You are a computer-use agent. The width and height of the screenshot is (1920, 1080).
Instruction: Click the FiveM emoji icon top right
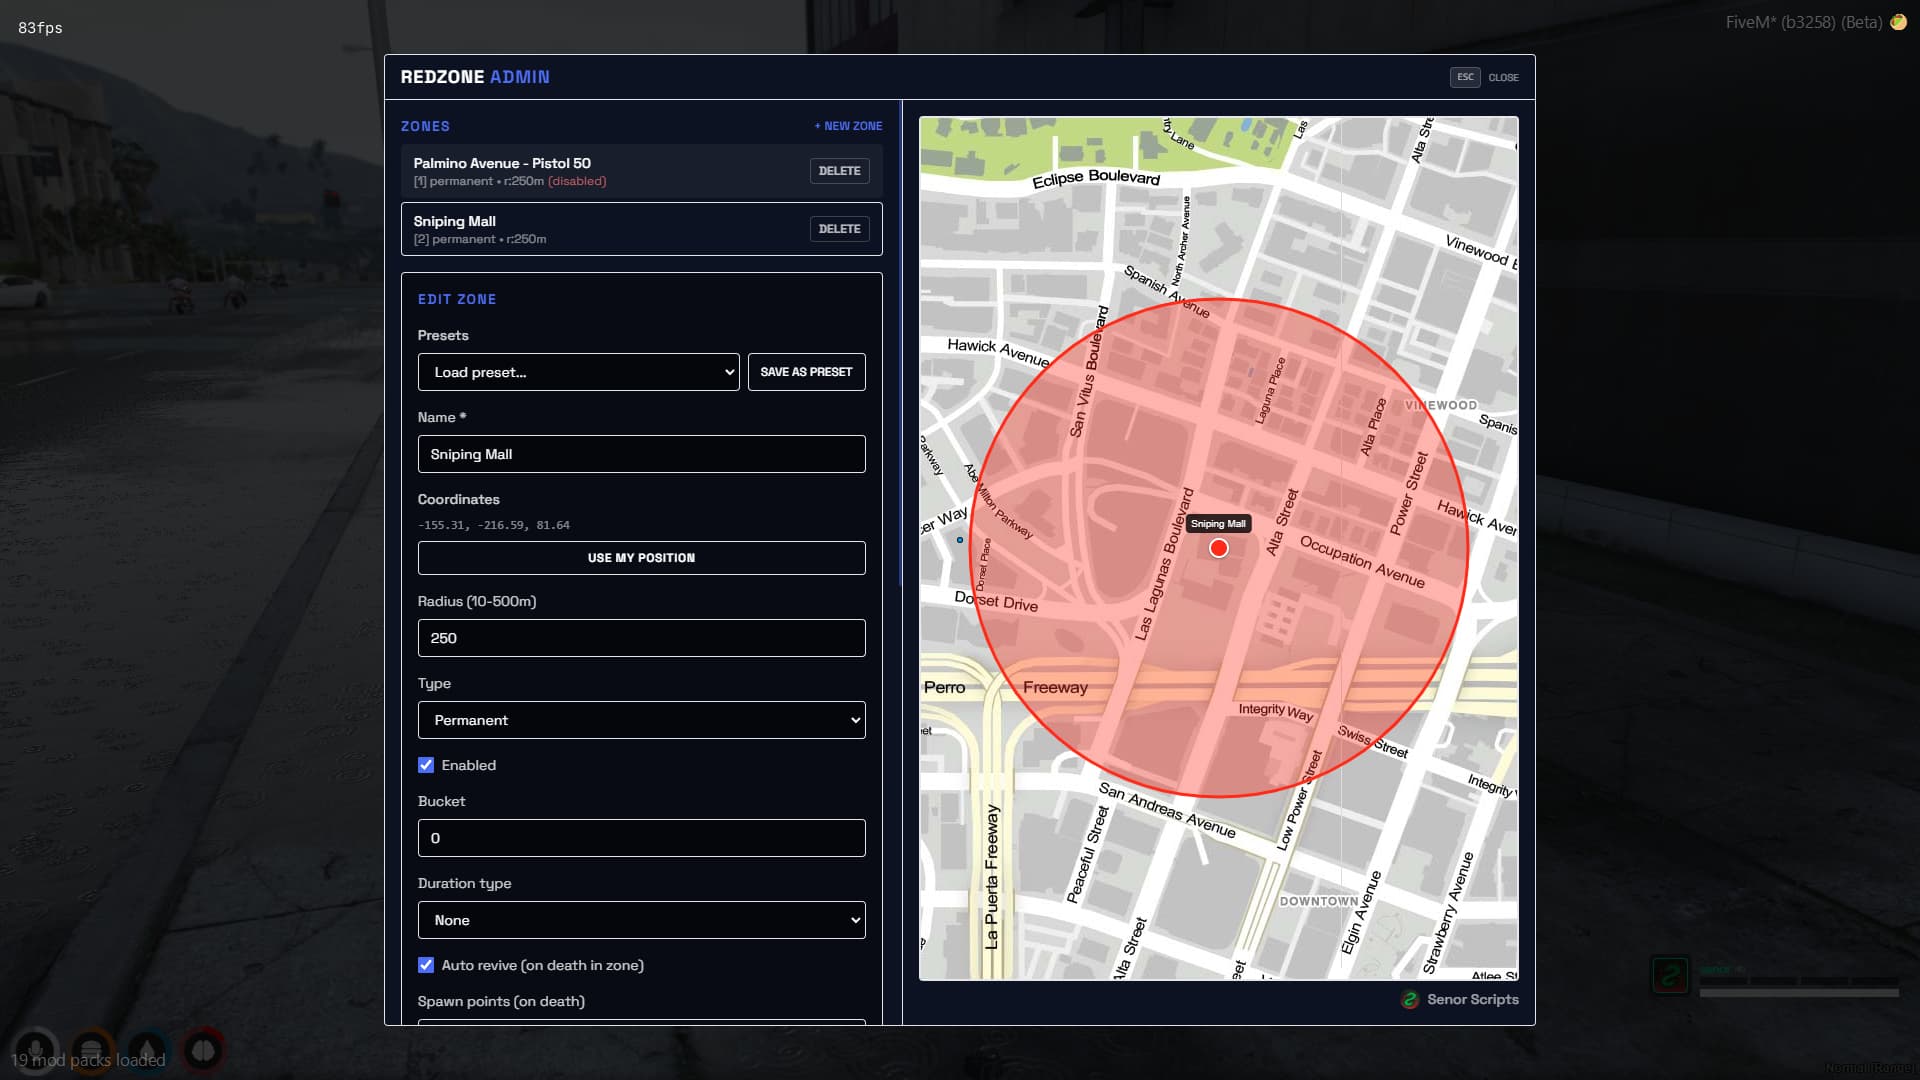[1898, 22]
